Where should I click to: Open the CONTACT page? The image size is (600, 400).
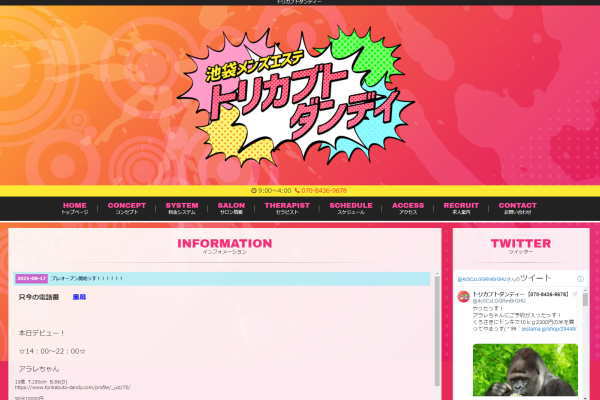click(517, 208)
